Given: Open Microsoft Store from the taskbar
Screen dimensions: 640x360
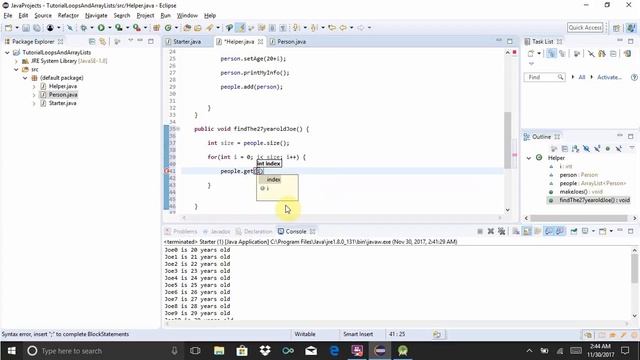Looking at the screenshot, I should (x=242, y=351).
